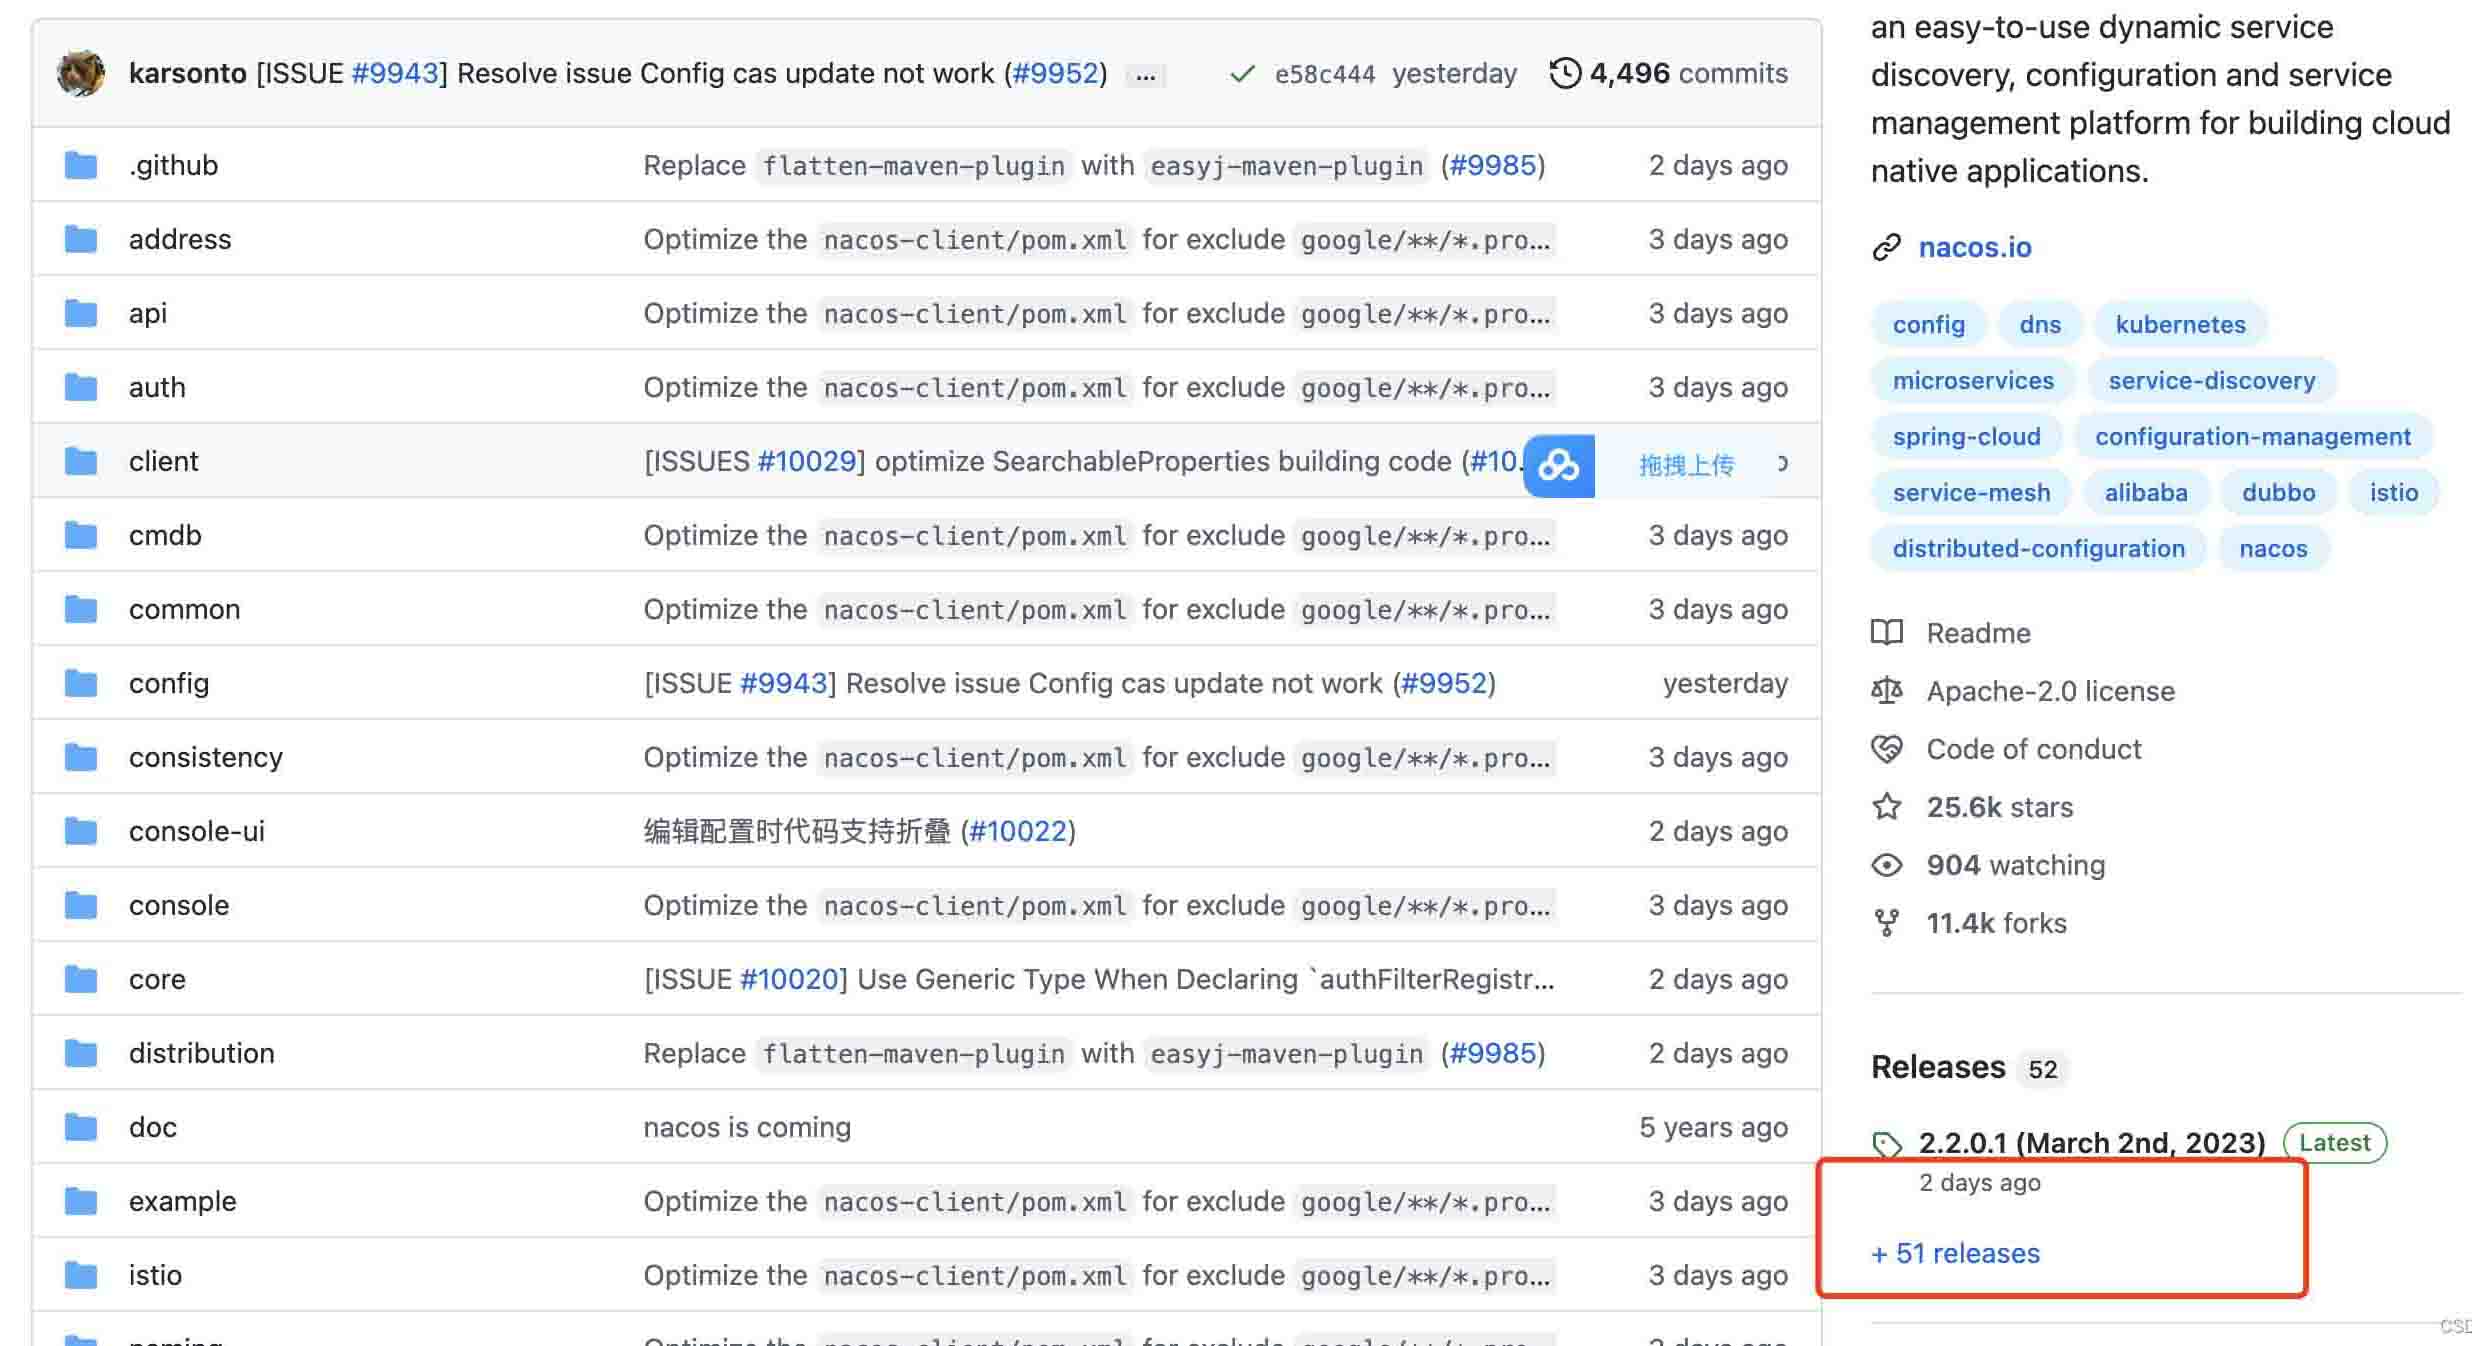Click the client folder icon

coord(81,461)
